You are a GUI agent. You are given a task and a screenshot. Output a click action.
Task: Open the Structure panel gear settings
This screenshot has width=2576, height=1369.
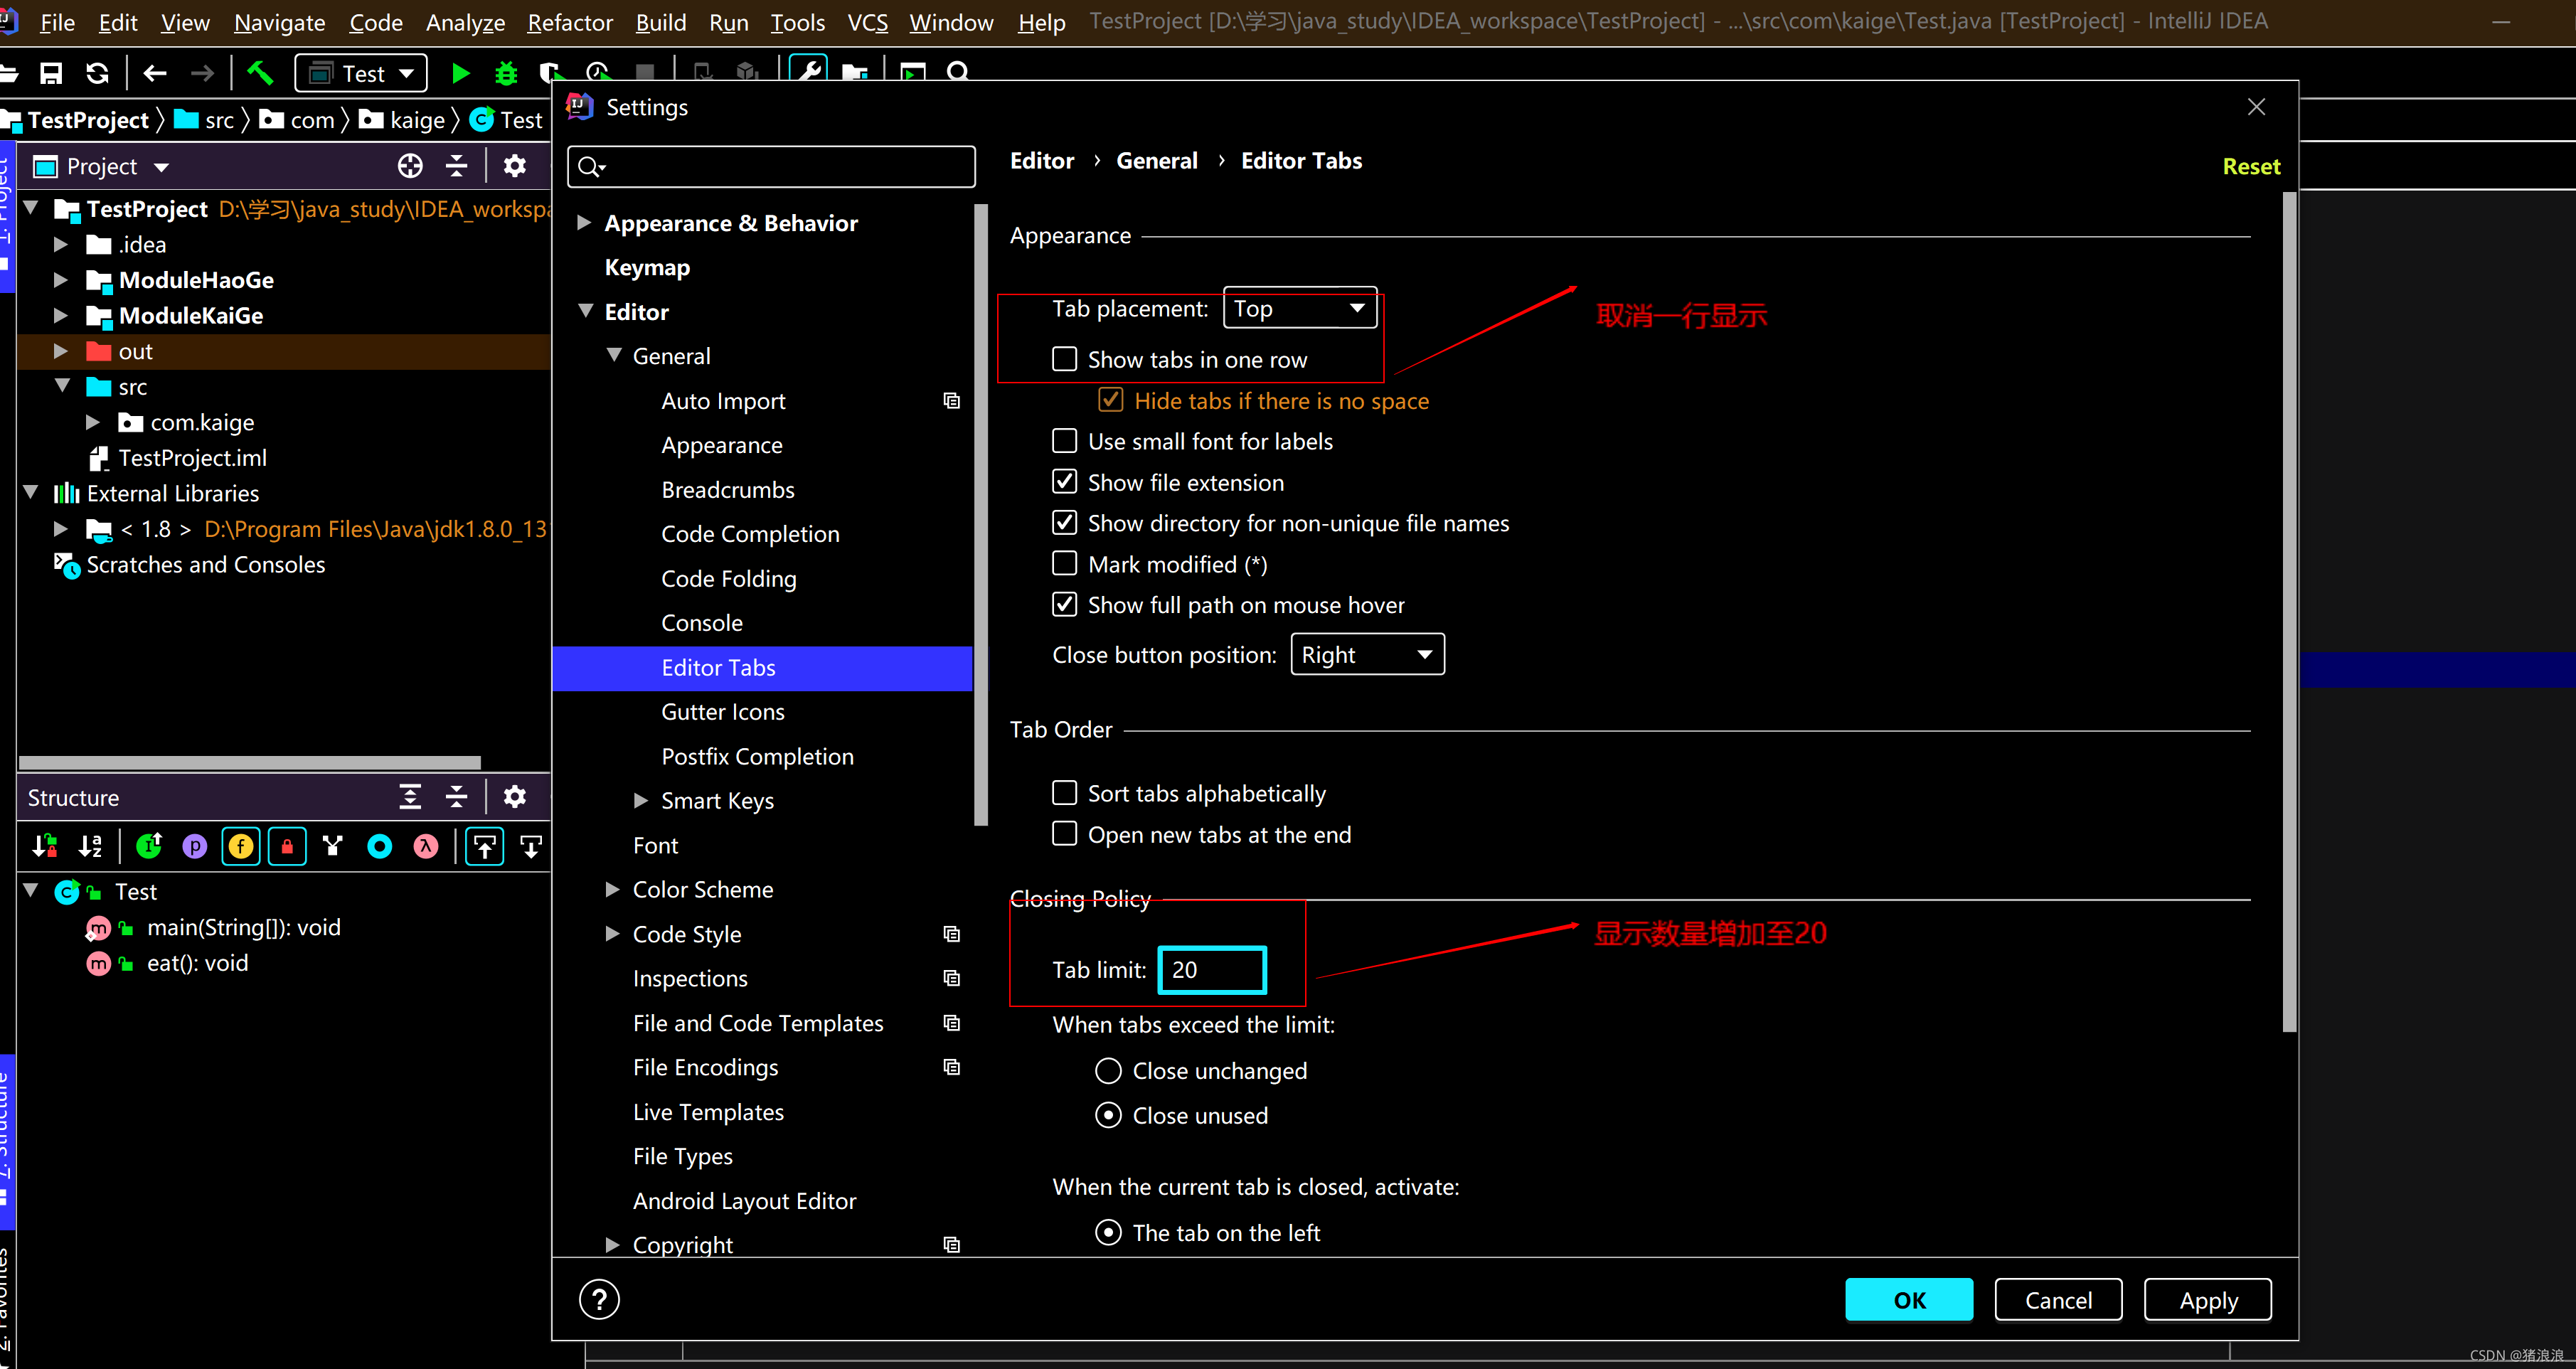click(514, 797)
